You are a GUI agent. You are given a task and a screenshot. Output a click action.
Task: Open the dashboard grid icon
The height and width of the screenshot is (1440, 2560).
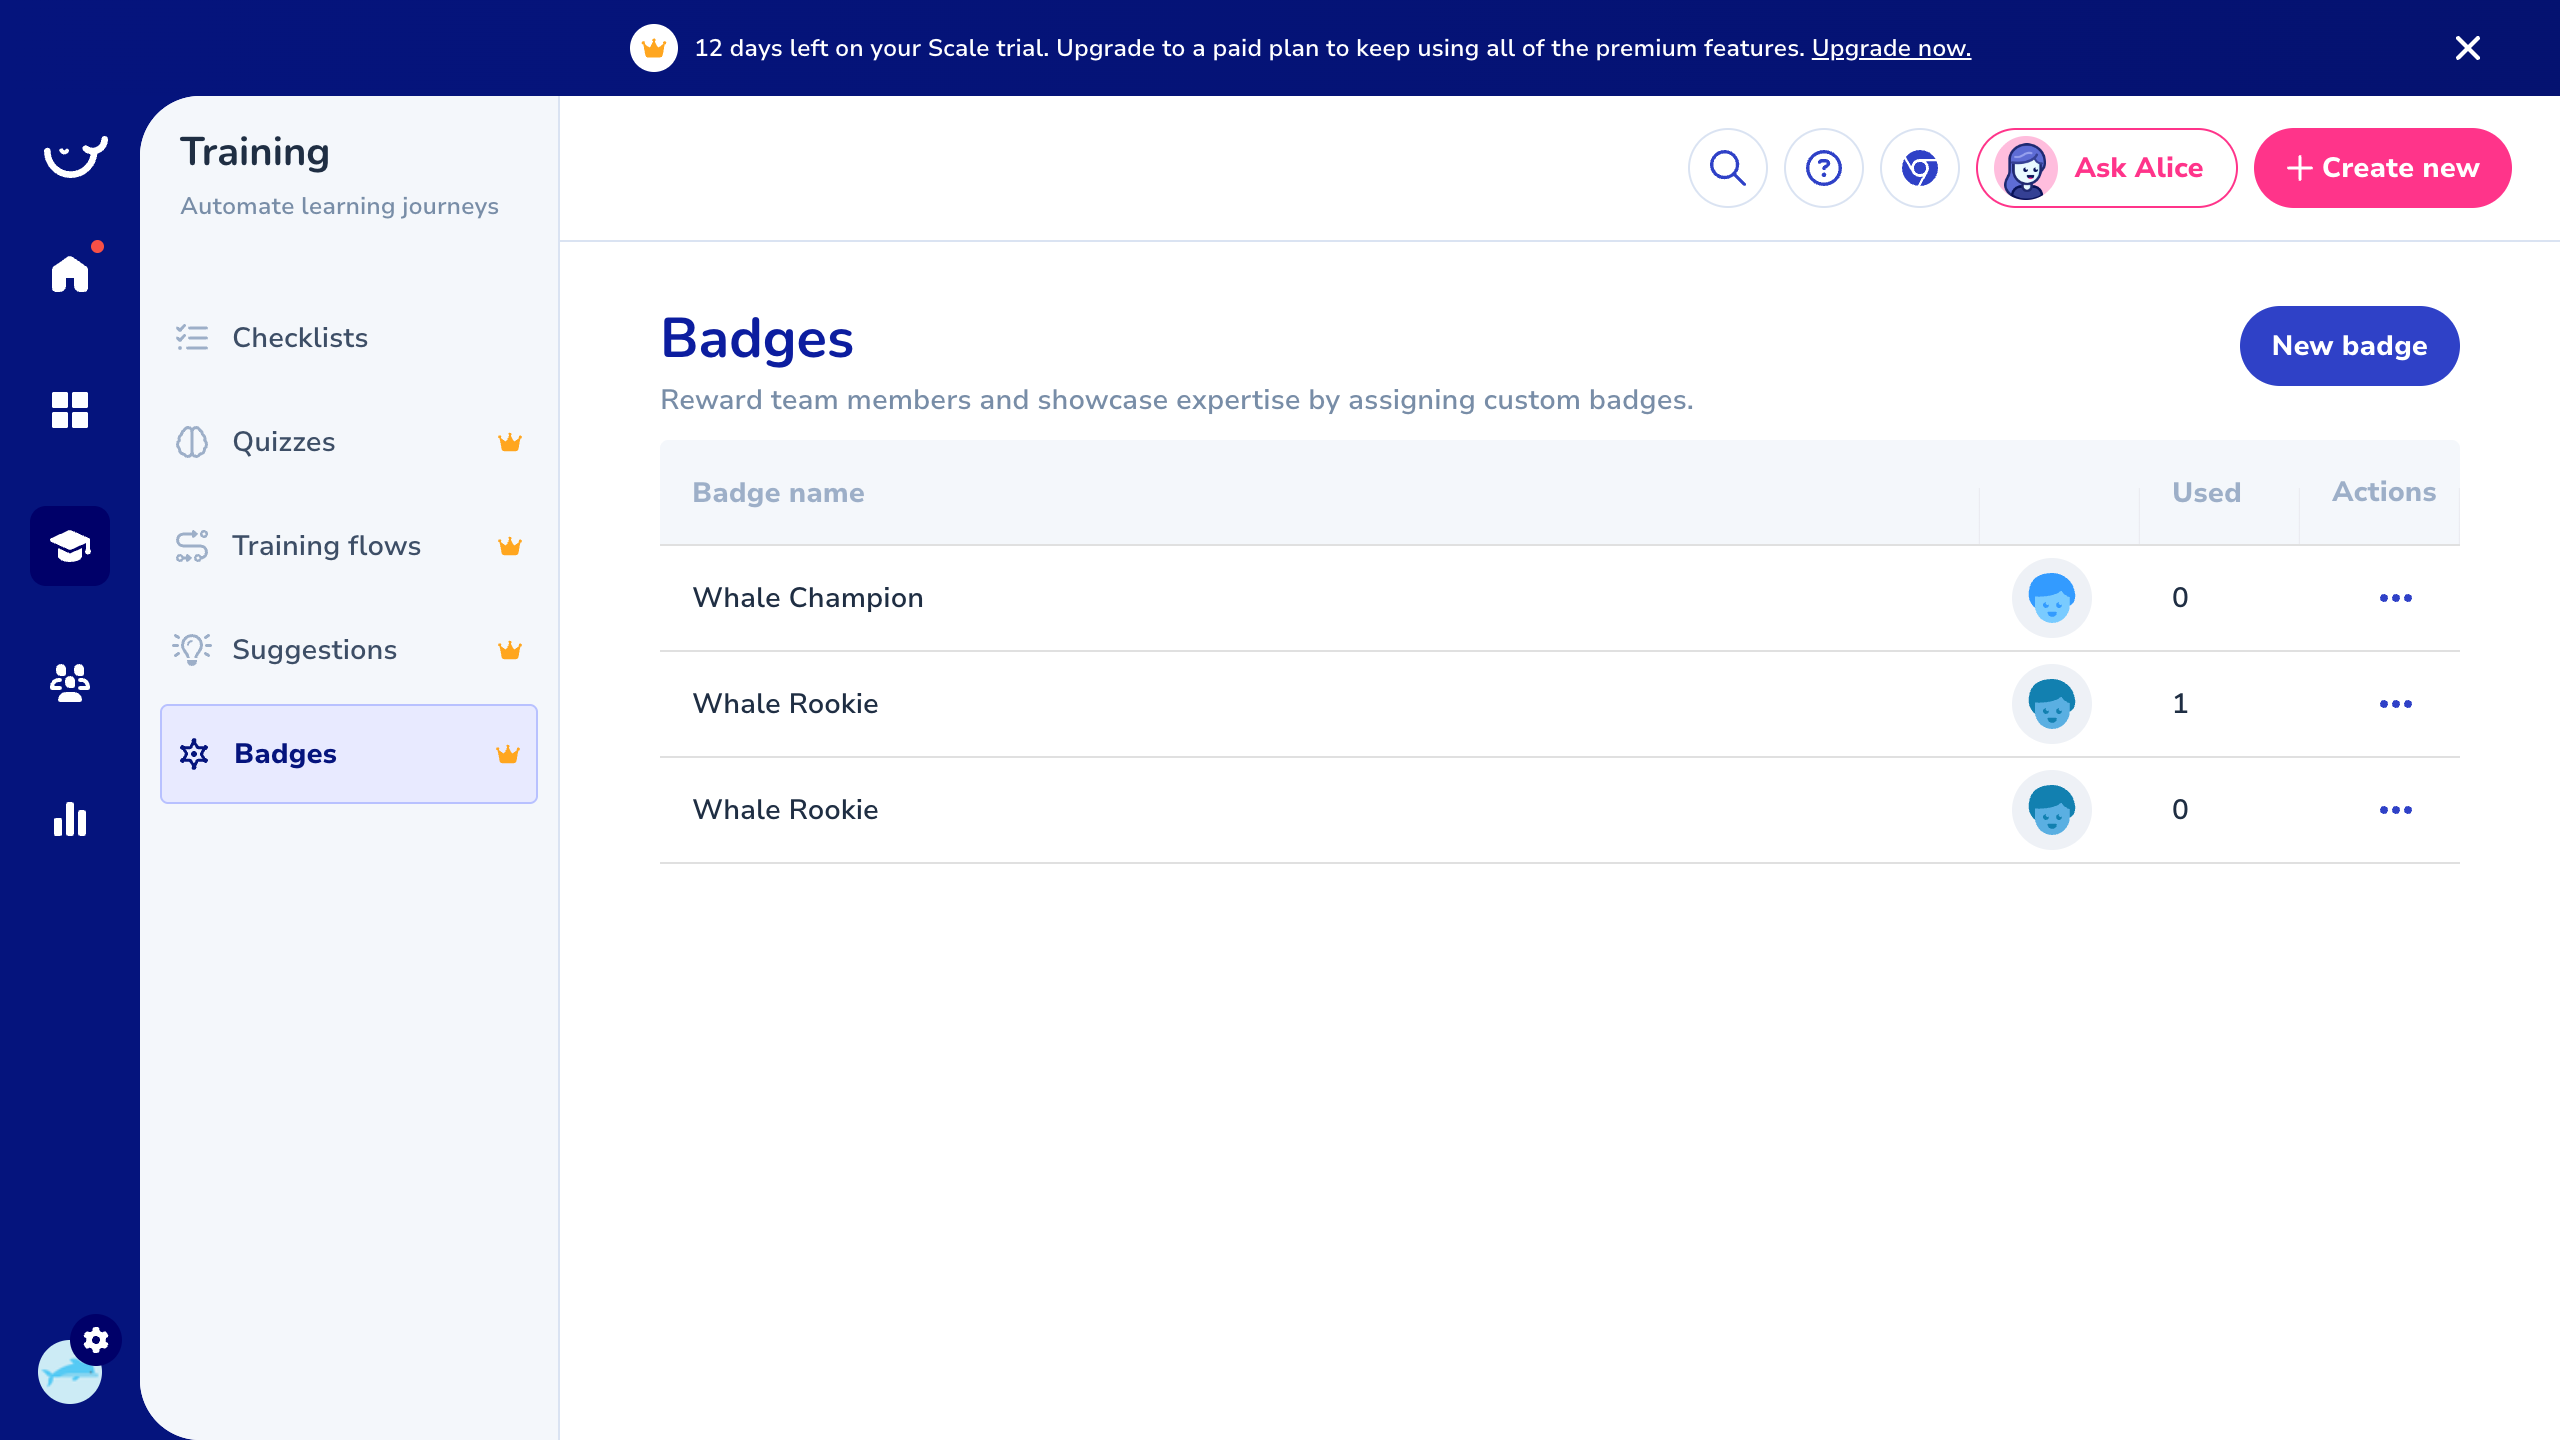click(x=69, y=410)
